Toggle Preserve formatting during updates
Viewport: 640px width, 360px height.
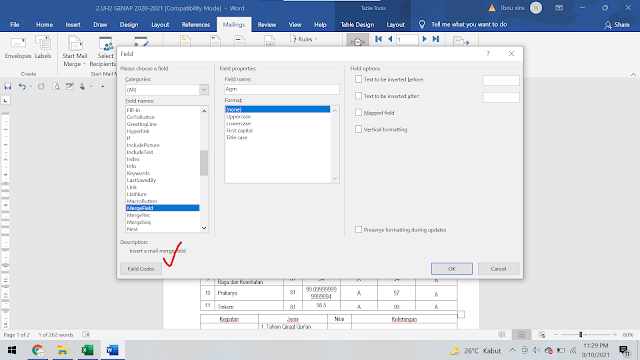point(358,230)
